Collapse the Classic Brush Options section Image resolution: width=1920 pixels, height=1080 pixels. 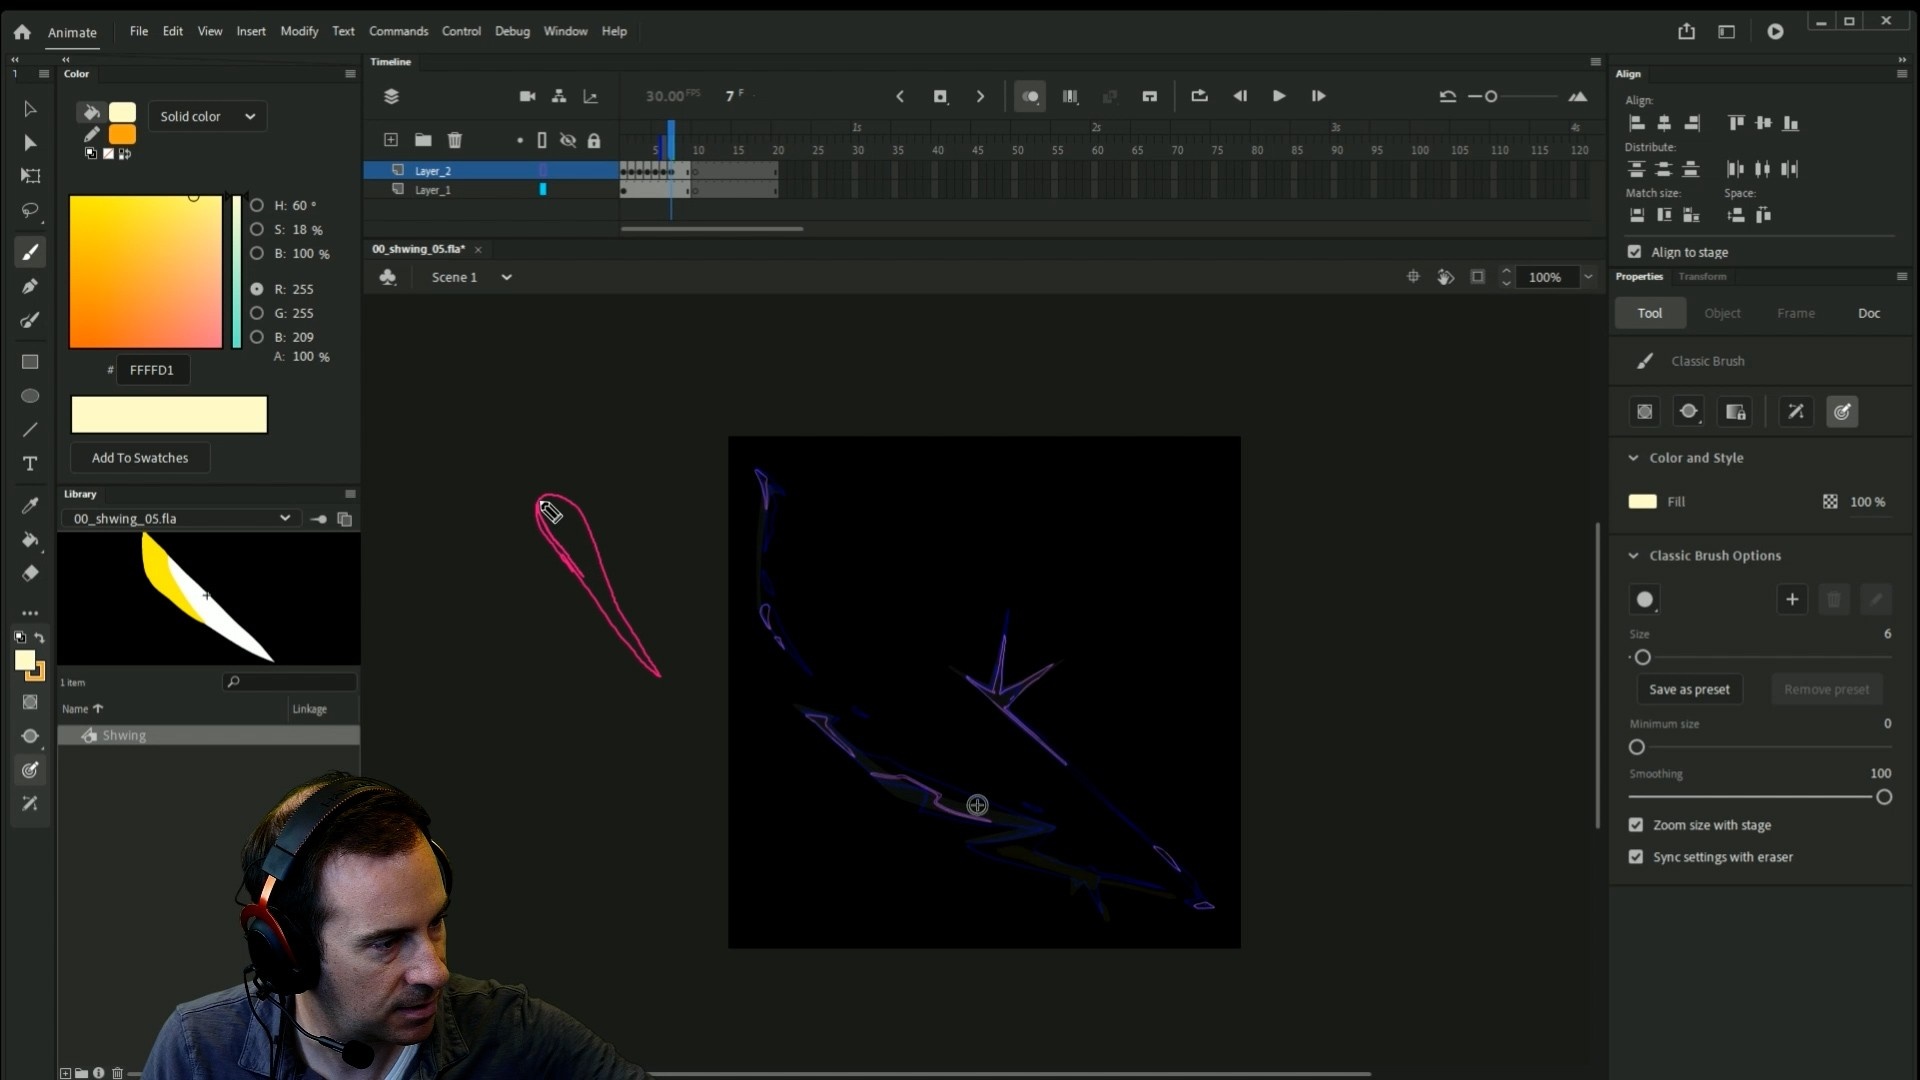click(1633, 556)
